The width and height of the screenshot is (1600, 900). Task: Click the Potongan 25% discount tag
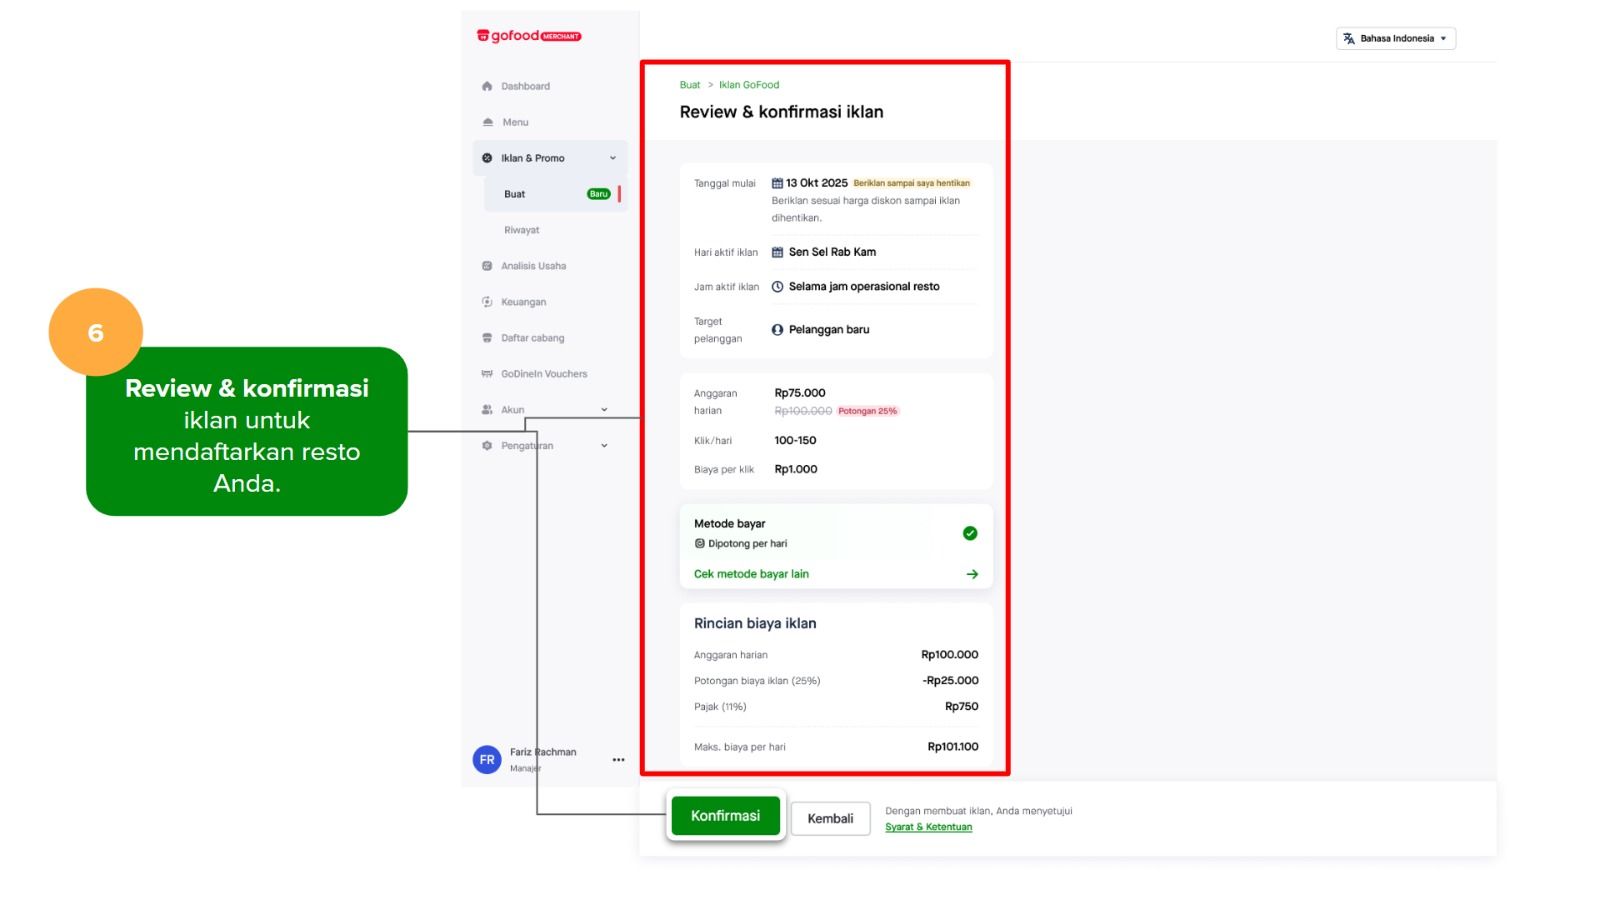(x=867, y=411)
